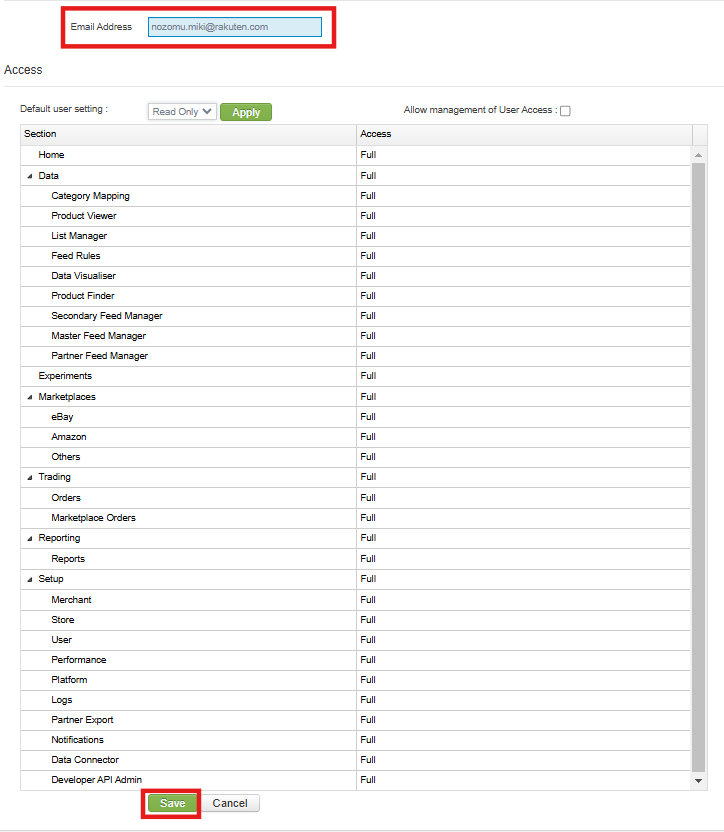Click the Access column header
This screenshot has height=832, width=724.
(524, 134)
